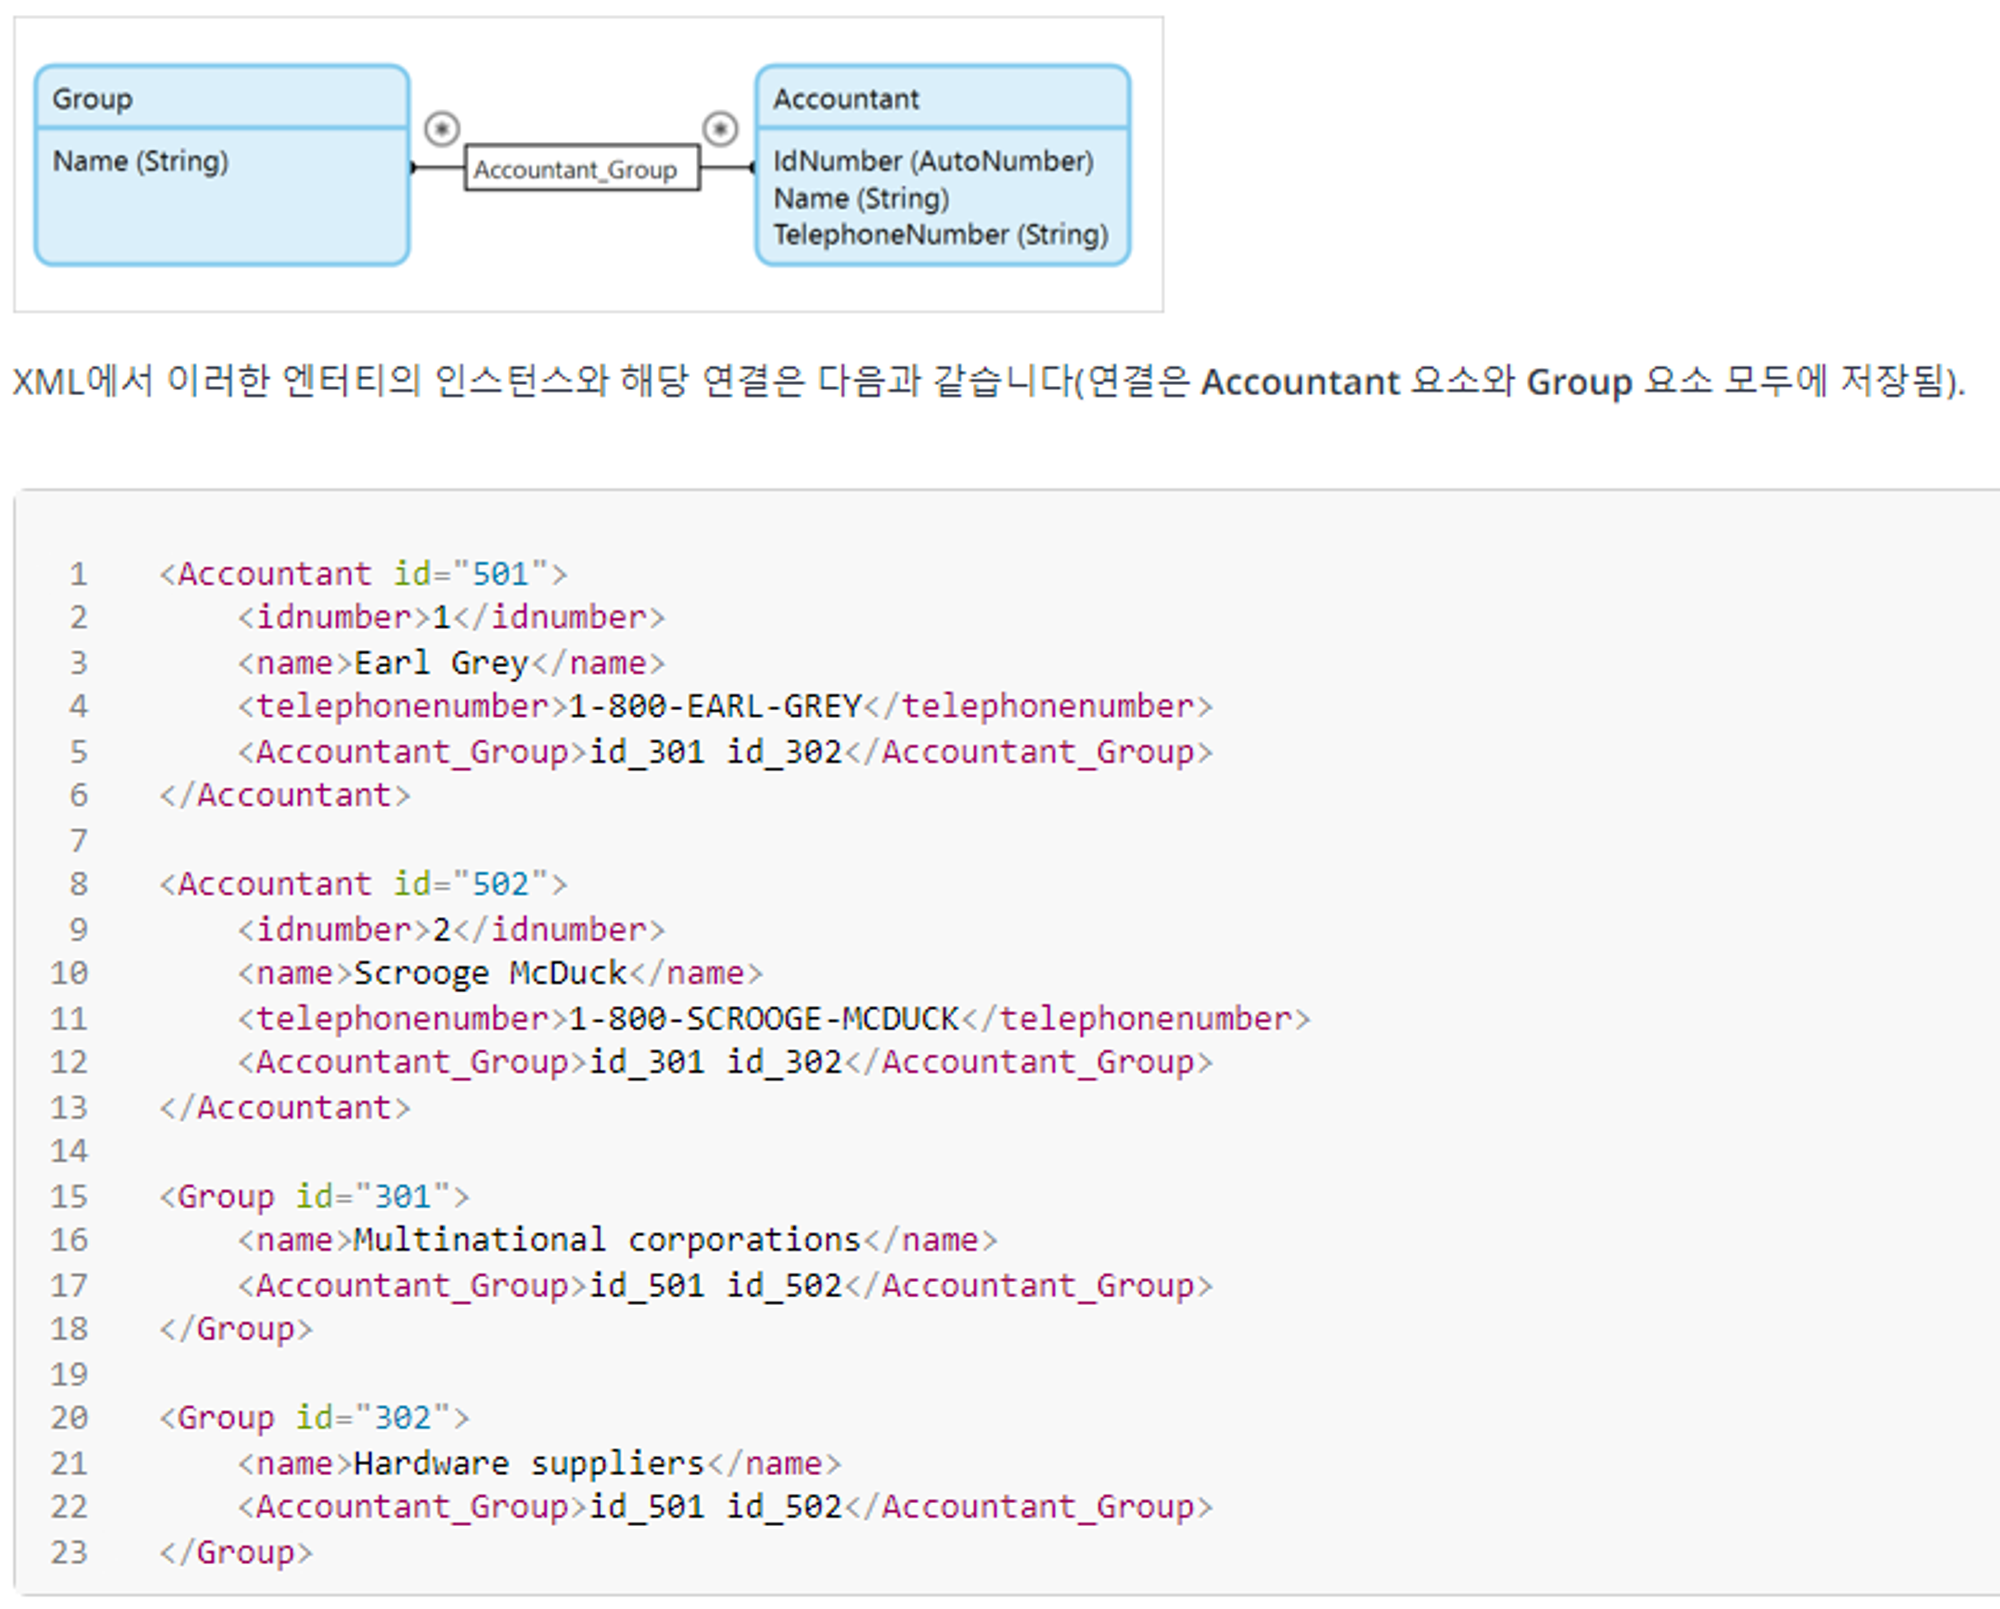Click Name (String) attribute in Accountant
The height and width of the screenshot is (1609, 2000).
tap(861, 198)
